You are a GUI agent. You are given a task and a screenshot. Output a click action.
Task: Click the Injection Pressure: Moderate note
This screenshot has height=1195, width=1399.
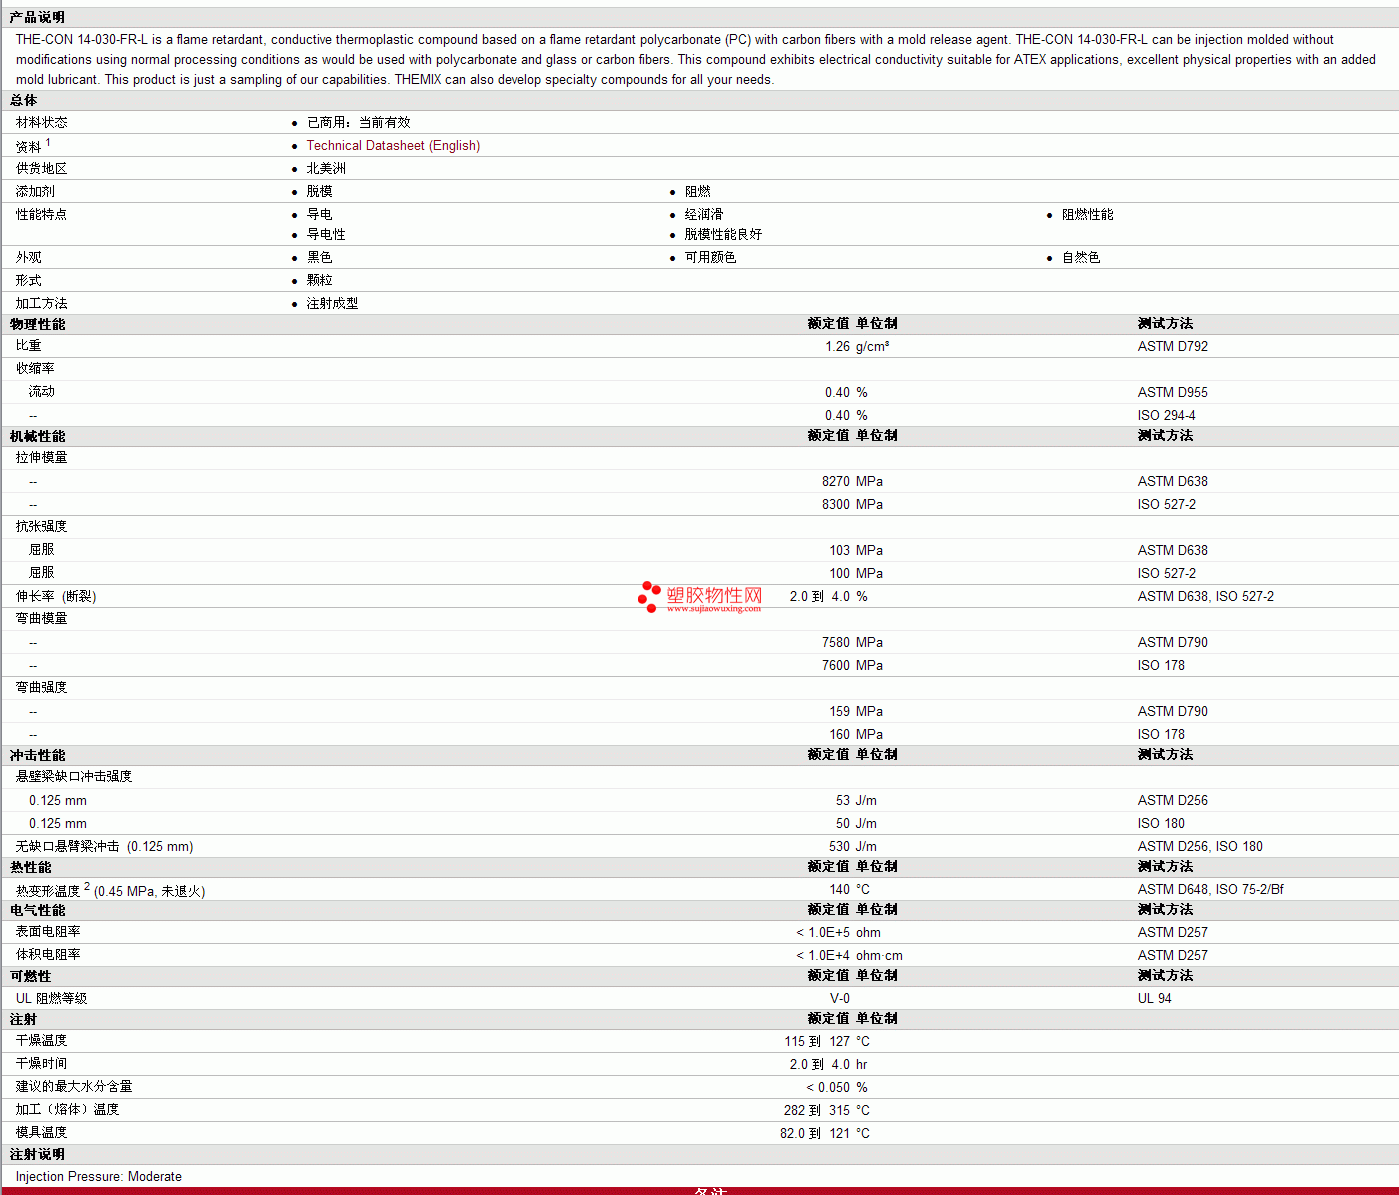pyautogui.click(x=99, y=1177)
